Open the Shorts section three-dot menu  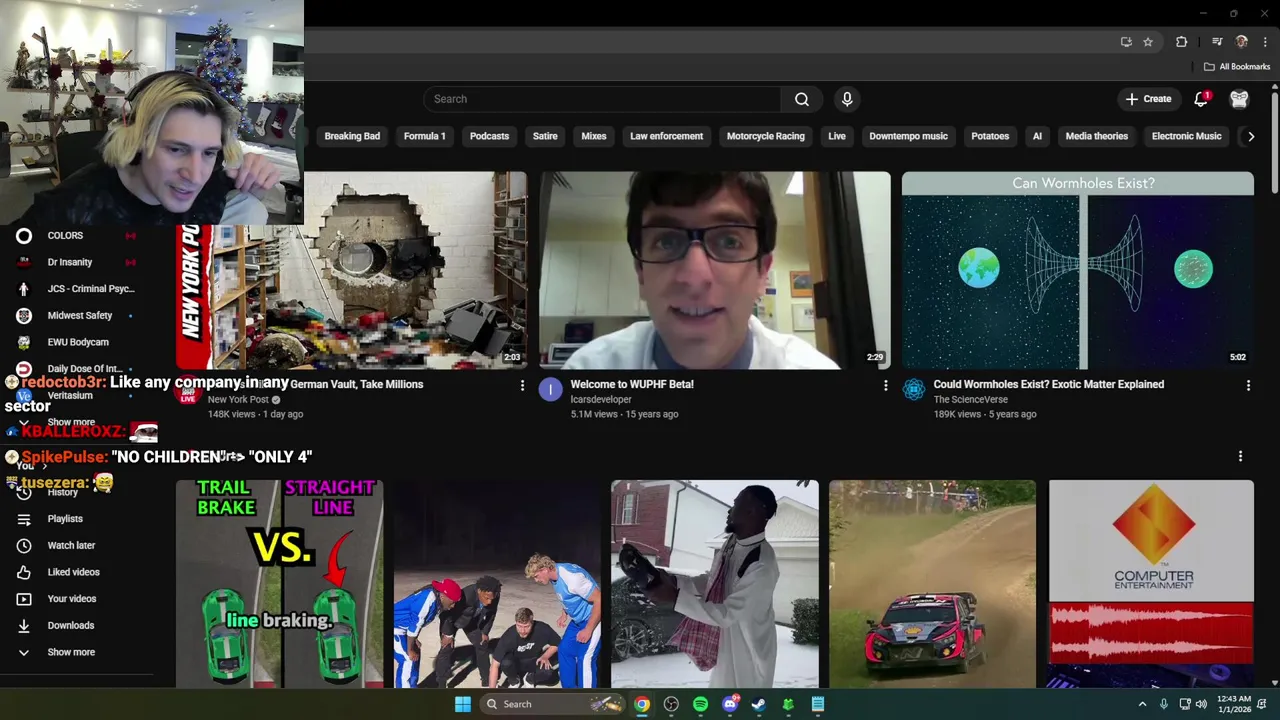pyautogui.click(x=1241, y=456)
